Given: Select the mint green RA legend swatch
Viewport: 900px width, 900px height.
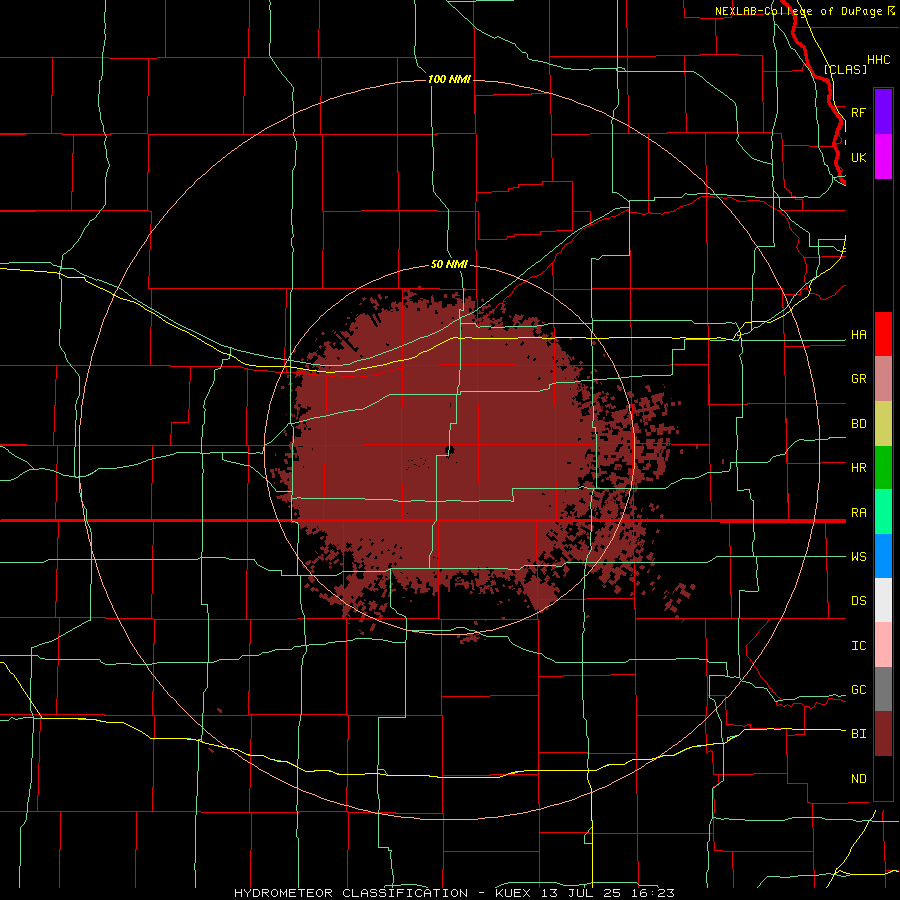Looking at the screenshot, I should [883, 512].
